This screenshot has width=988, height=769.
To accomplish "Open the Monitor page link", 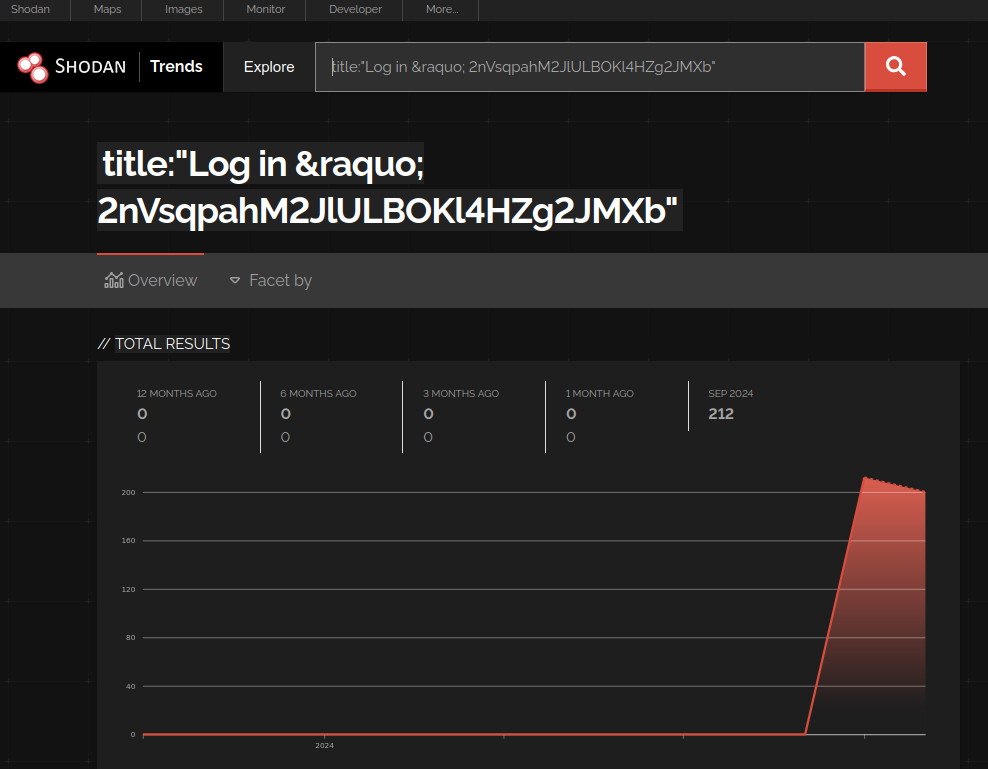I will (x=265, y=10).
